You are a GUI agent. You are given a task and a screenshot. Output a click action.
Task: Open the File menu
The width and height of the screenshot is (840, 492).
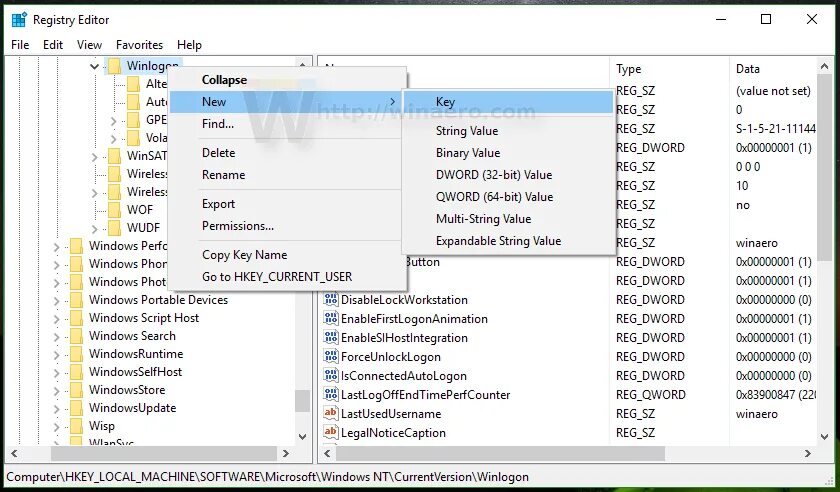[20, 45]
